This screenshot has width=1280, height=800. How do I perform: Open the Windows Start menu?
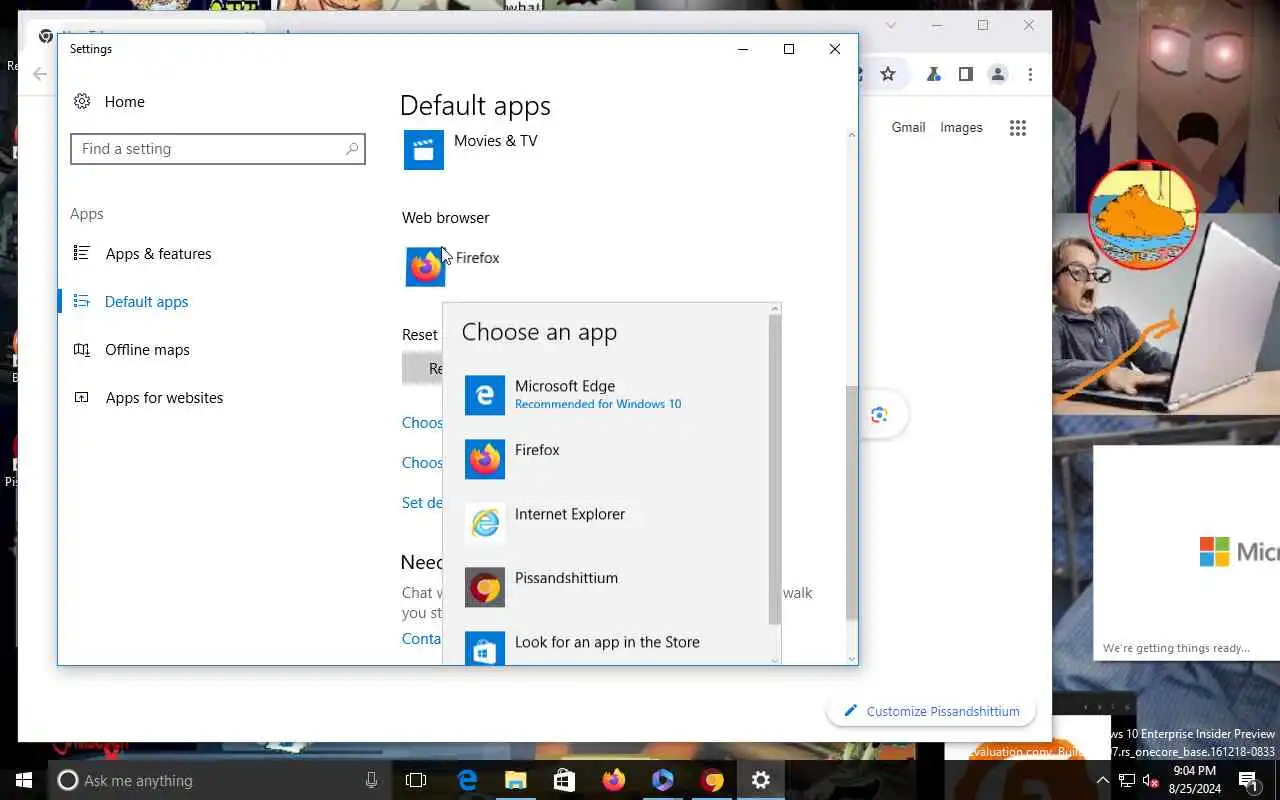coord(23,780)
